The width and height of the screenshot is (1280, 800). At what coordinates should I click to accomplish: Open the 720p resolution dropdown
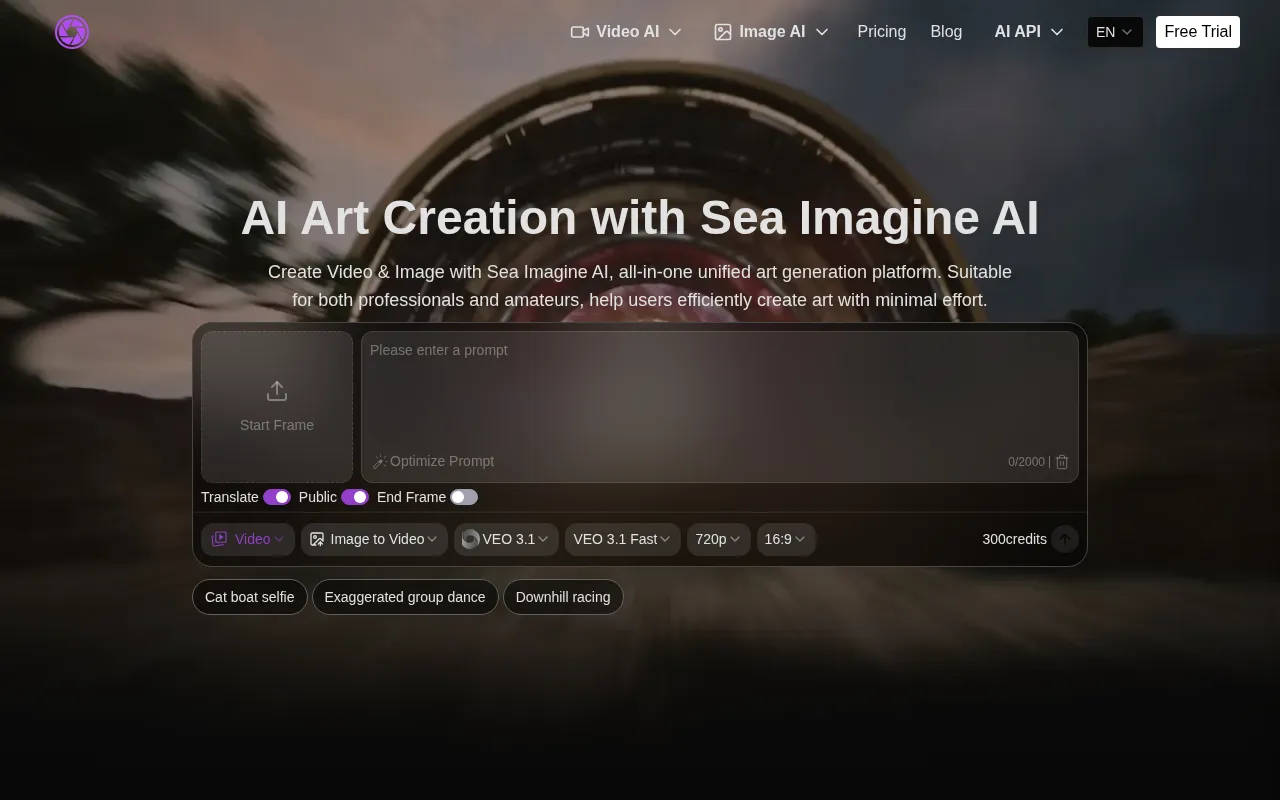(x=718, y=539)
